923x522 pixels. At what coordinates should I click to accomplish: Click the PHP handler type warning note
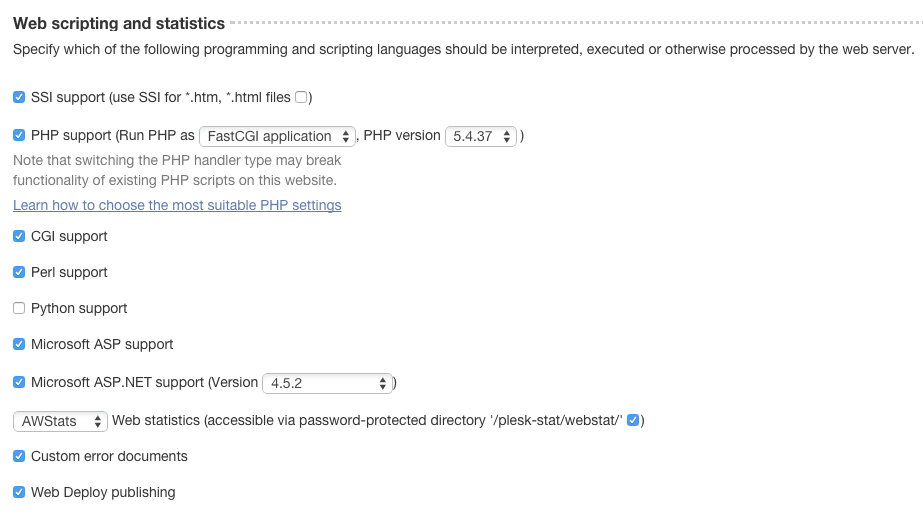click(175, 170)
